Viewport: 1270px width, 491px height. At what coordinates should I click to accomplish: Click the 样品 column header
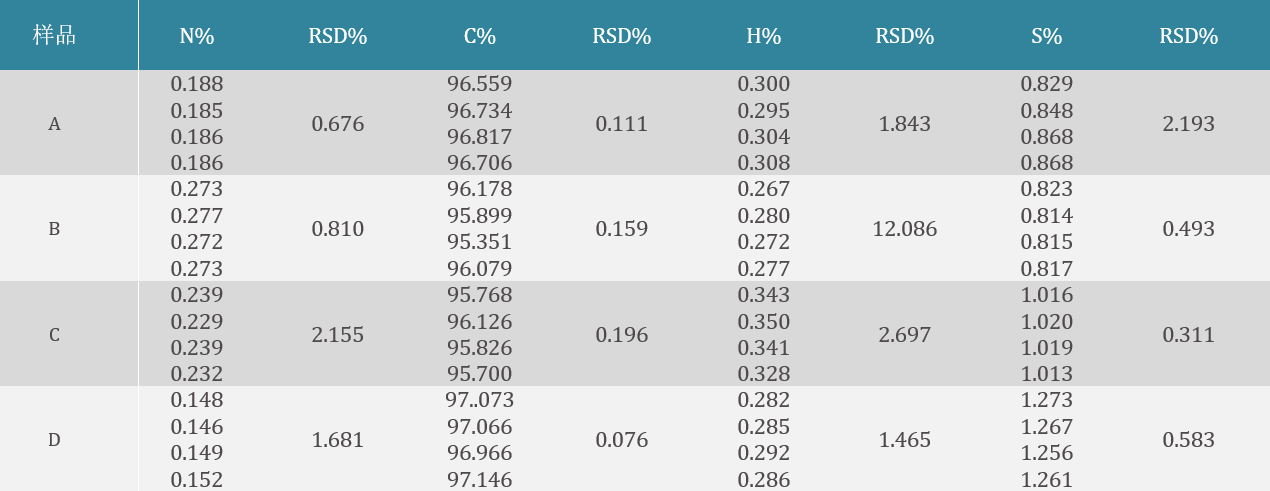55,36
